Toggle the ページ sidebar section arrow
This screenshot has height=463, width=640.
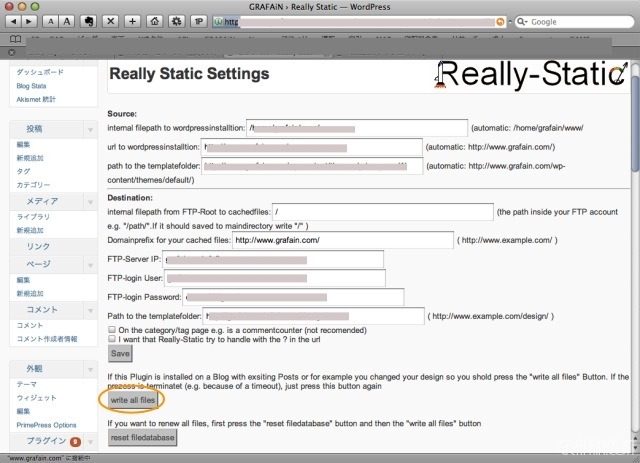90,265
